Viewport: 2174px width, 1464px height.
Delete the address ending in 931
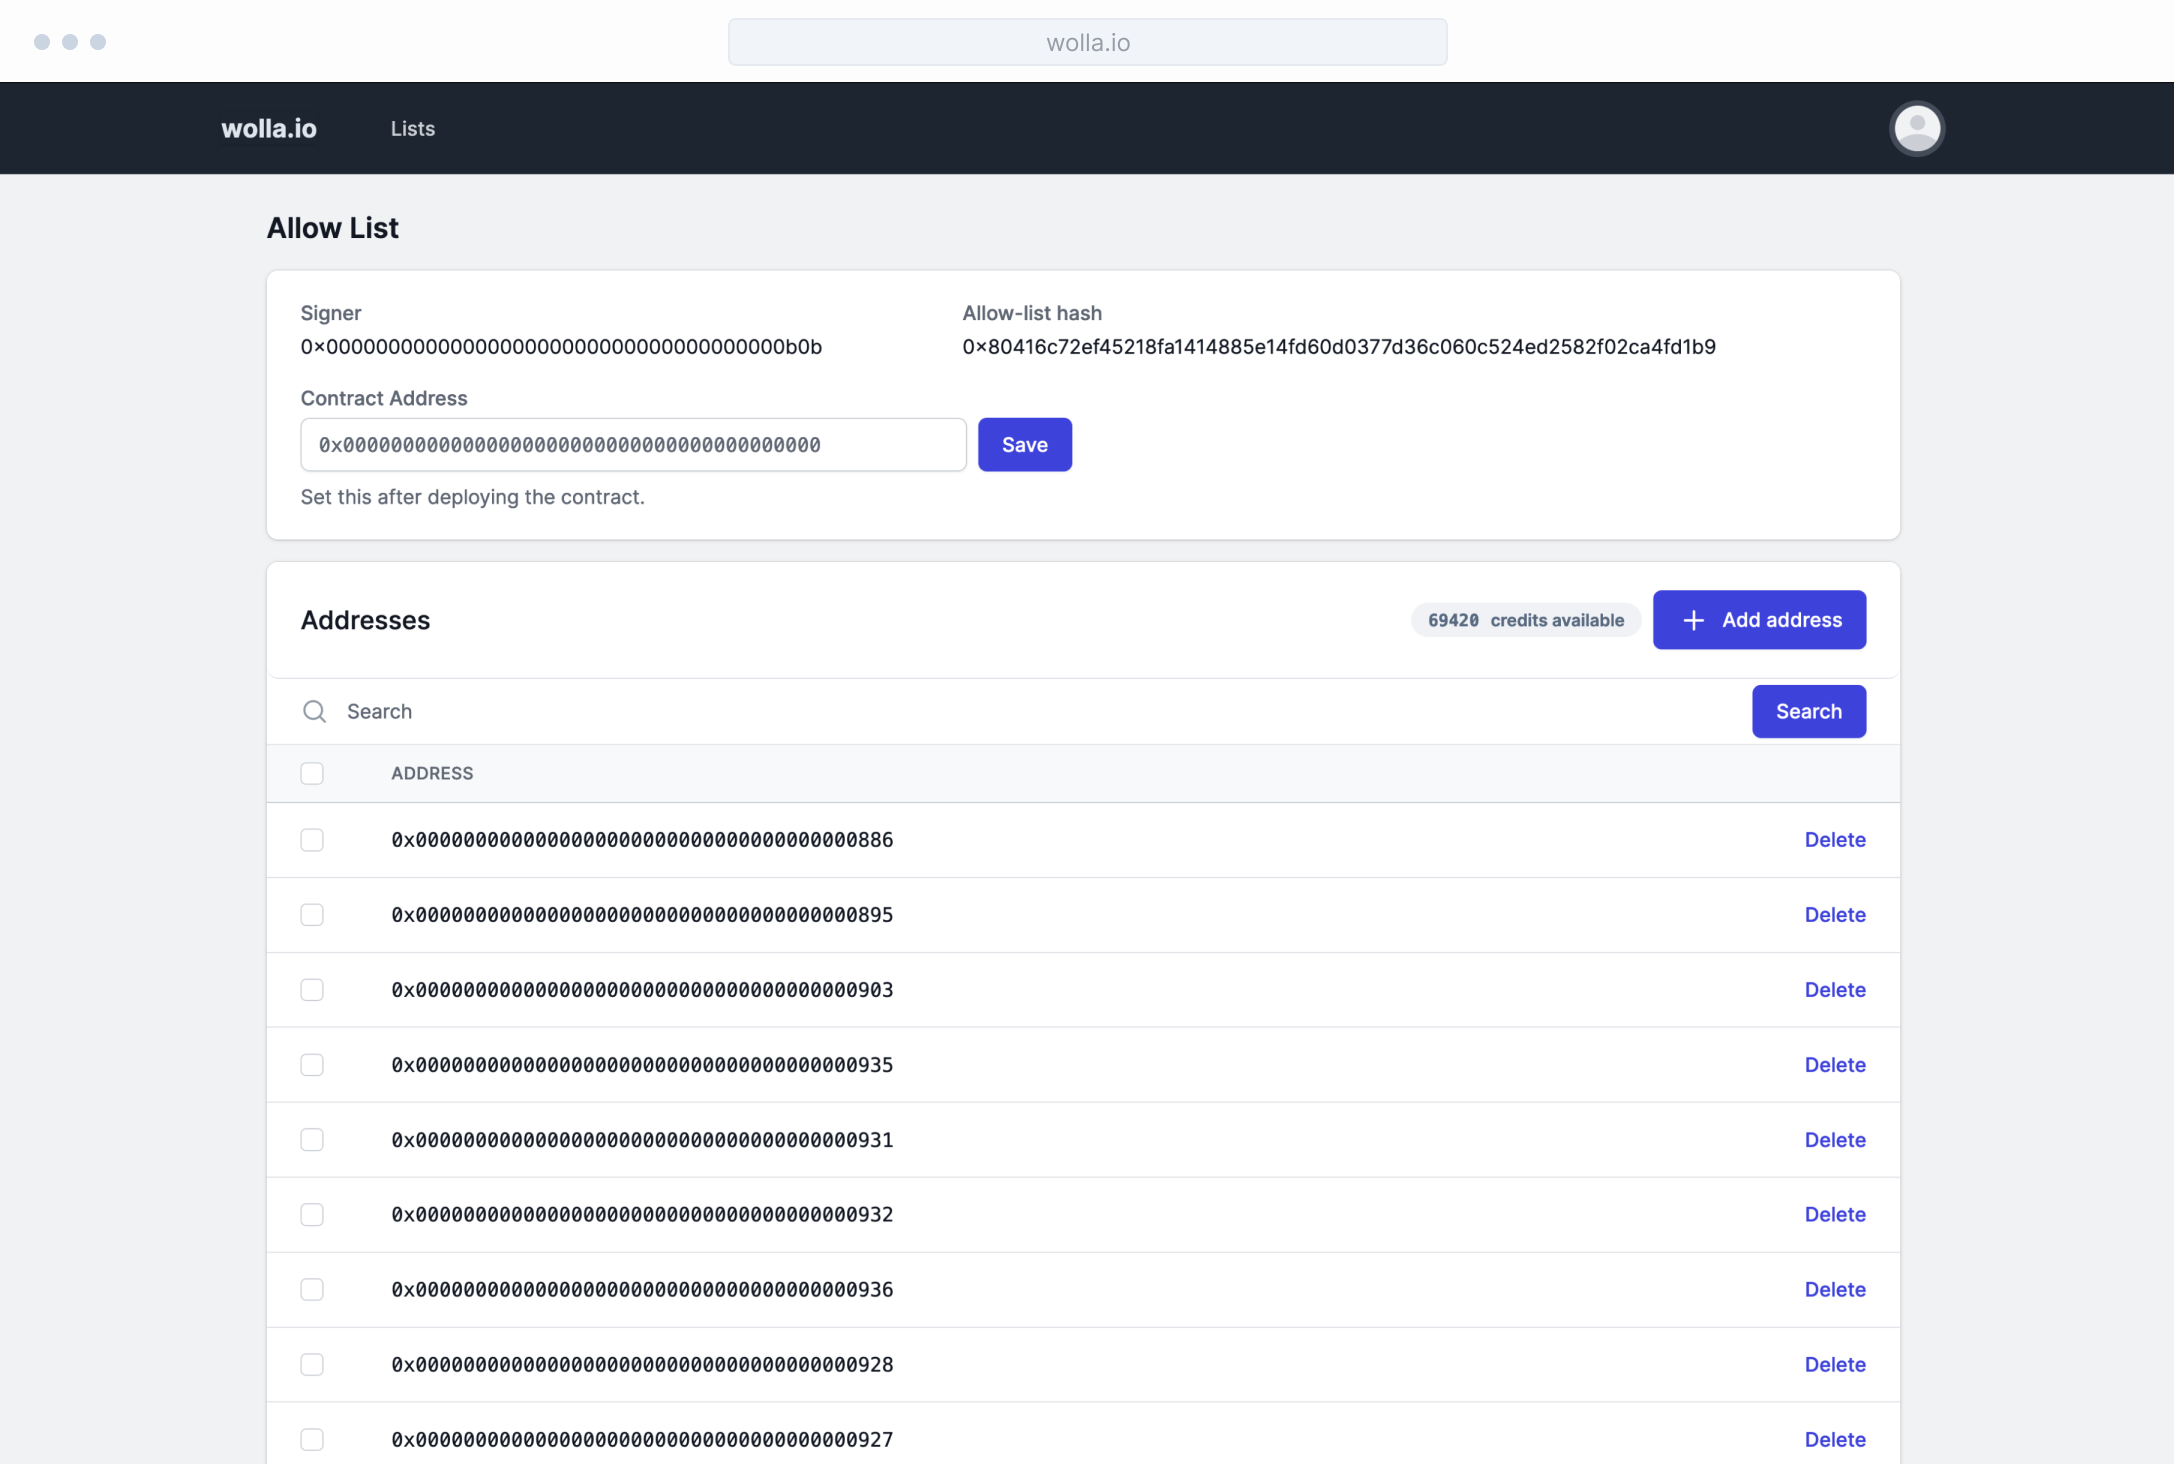[1834, 1140]
